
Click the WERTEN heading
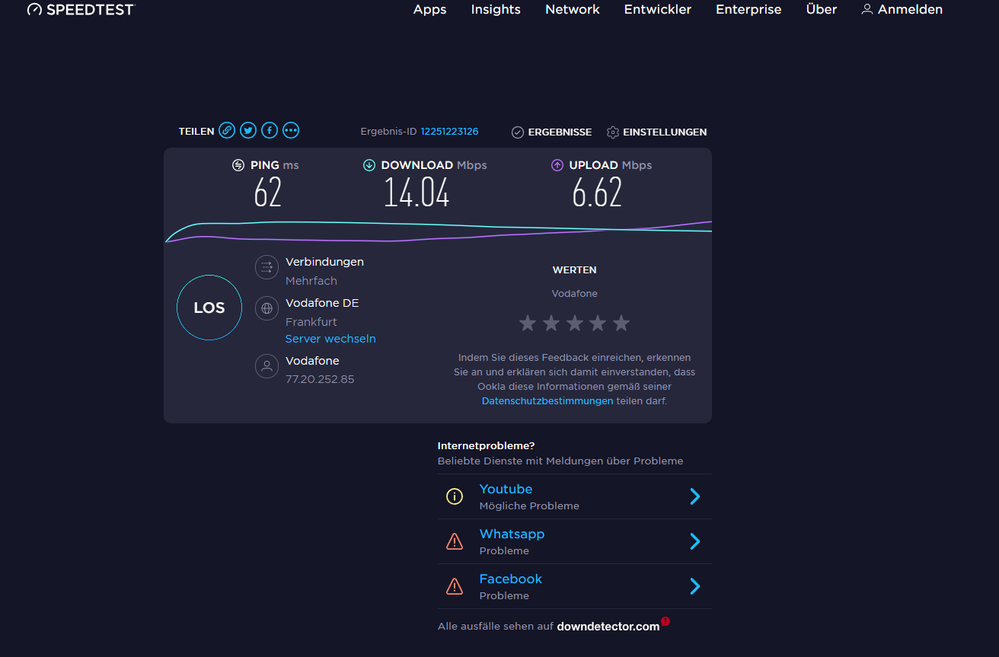tap(575, 270)
